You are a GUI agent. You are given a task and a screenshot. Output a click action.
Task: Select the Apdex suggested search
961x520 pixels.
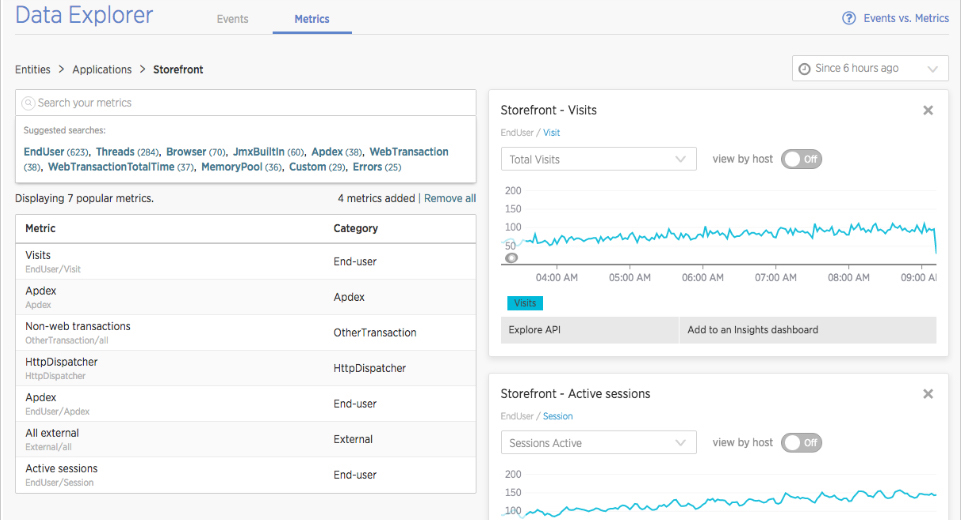point(327,151)
